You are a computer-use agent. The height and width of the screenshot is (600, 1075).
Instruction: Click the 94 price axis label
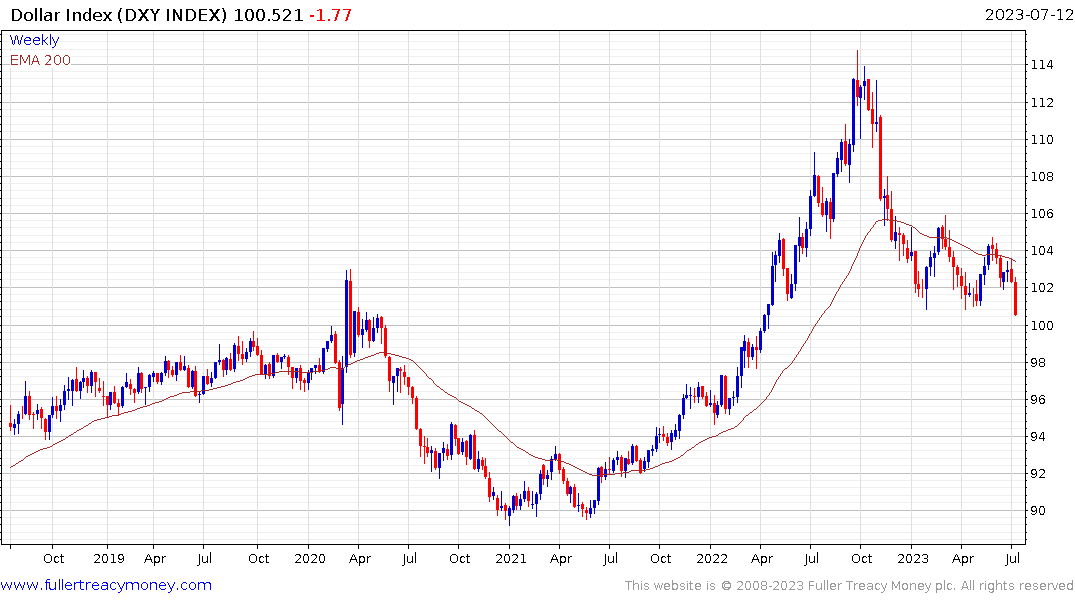[1038, 437]
